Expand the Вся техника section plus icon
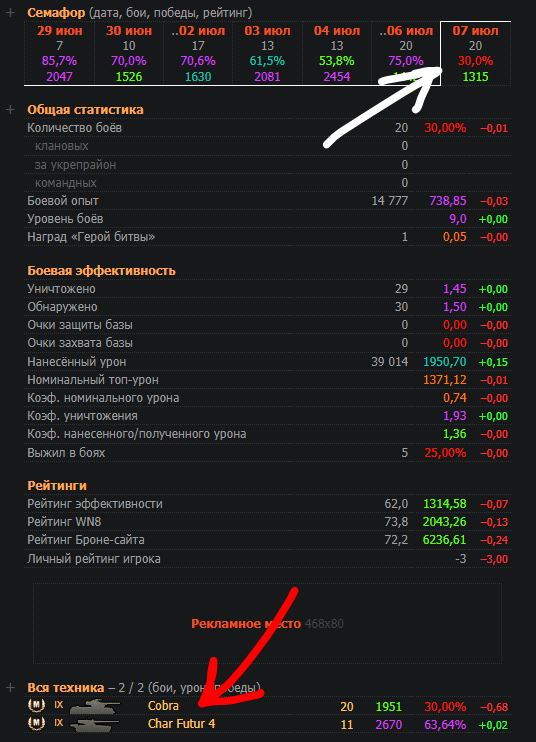 coord(10,687)
